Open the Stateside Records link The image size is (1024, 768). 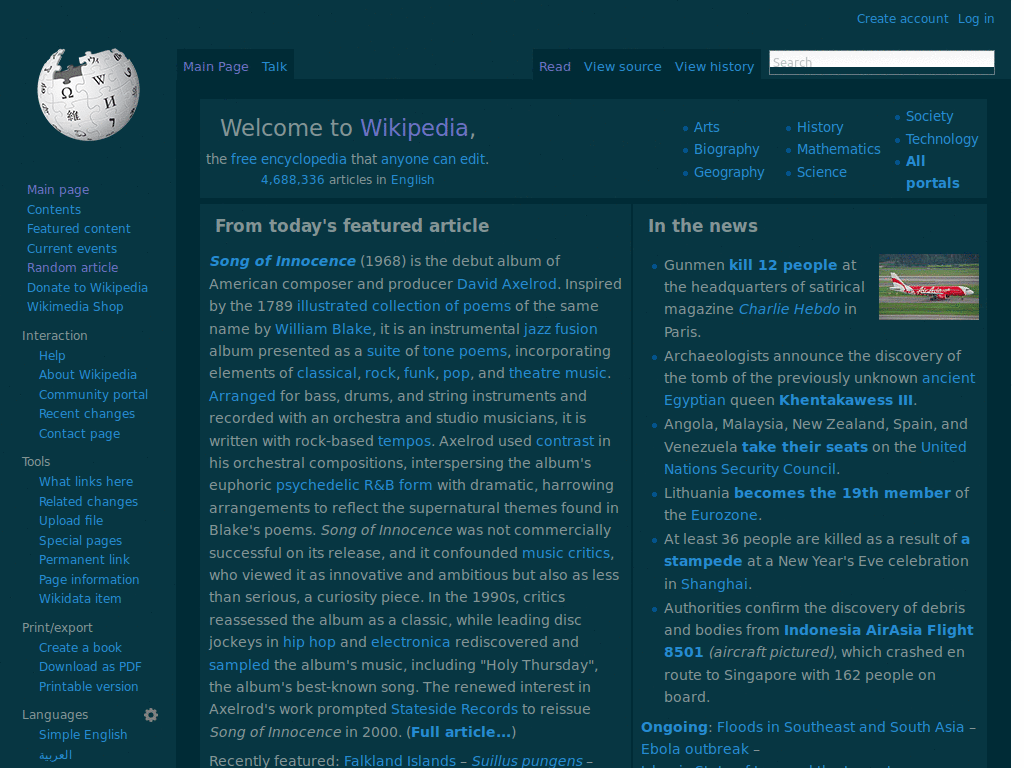[454, 709]
